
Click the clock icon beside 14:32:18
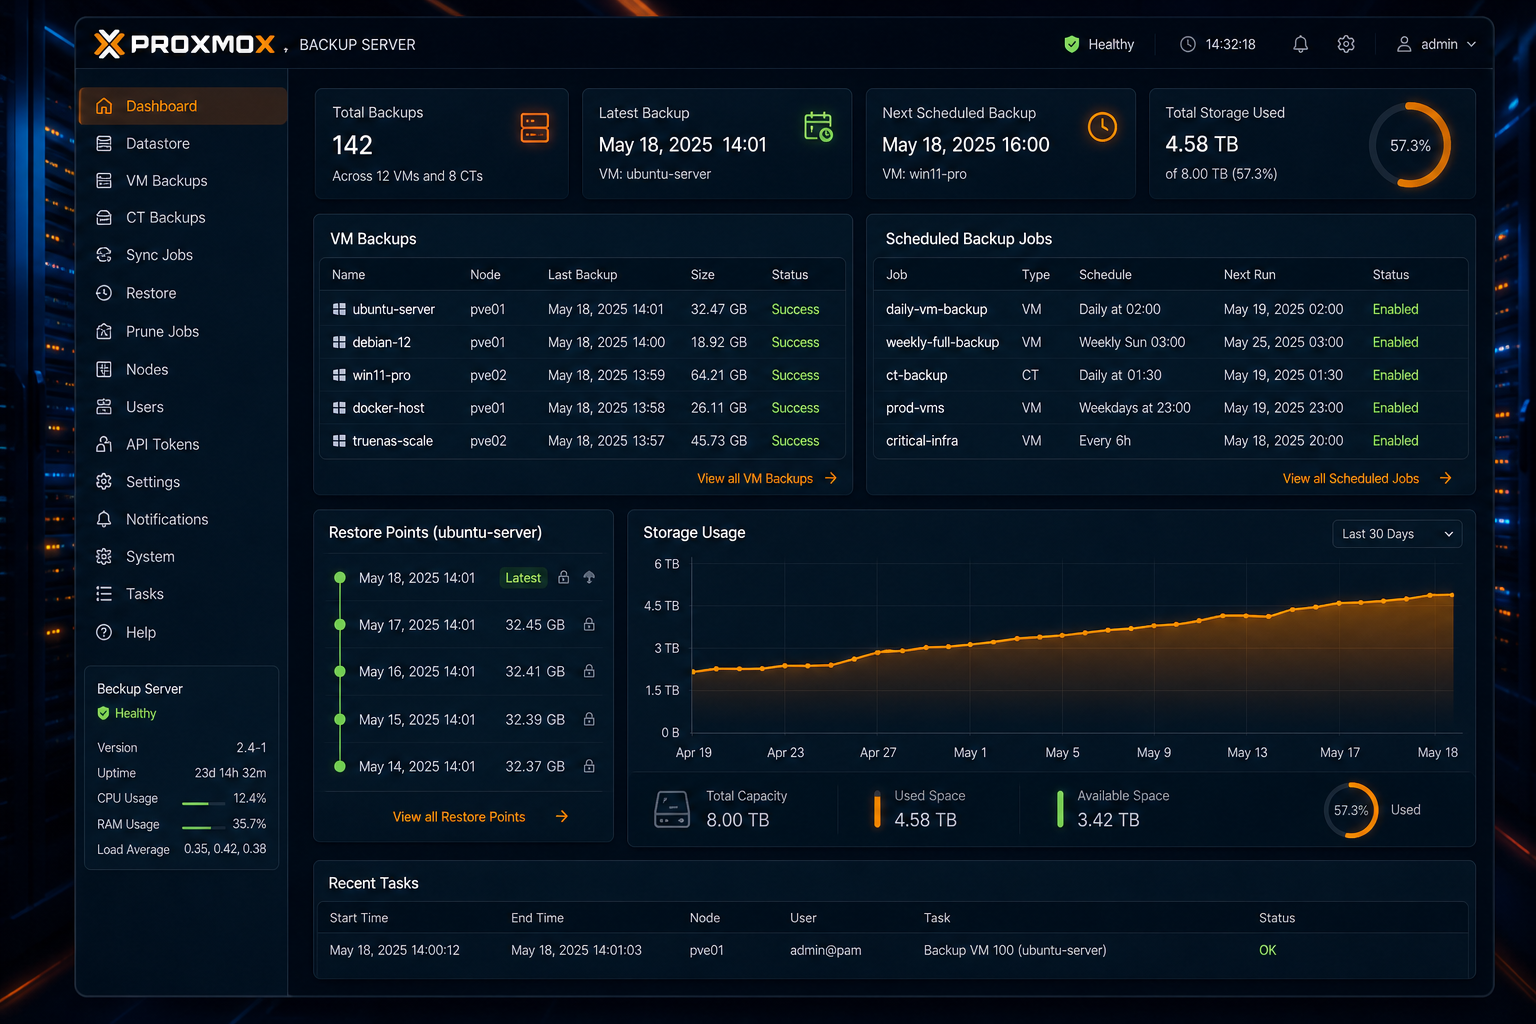1188,44
